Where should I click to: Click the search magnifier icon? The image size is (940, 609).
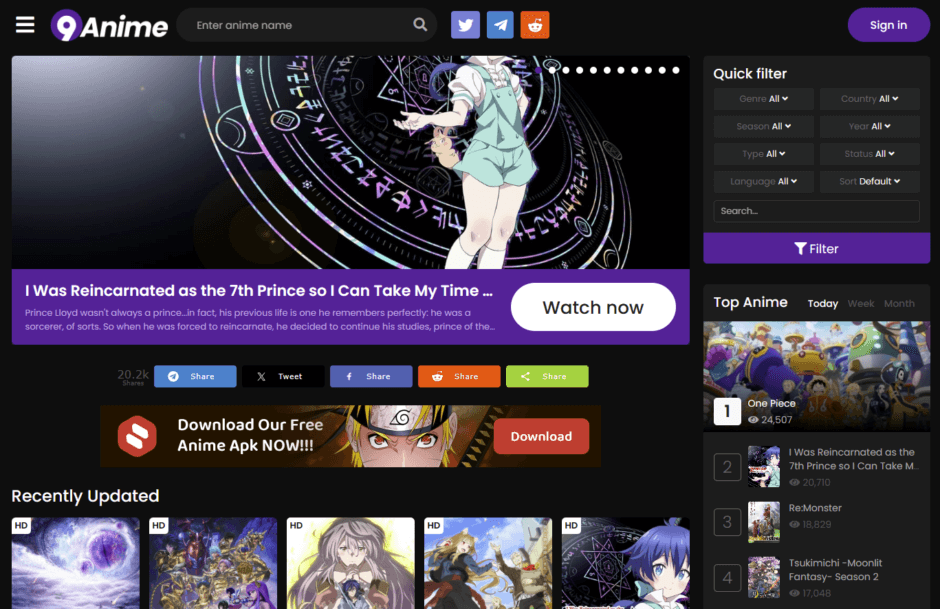coord(420,24)
